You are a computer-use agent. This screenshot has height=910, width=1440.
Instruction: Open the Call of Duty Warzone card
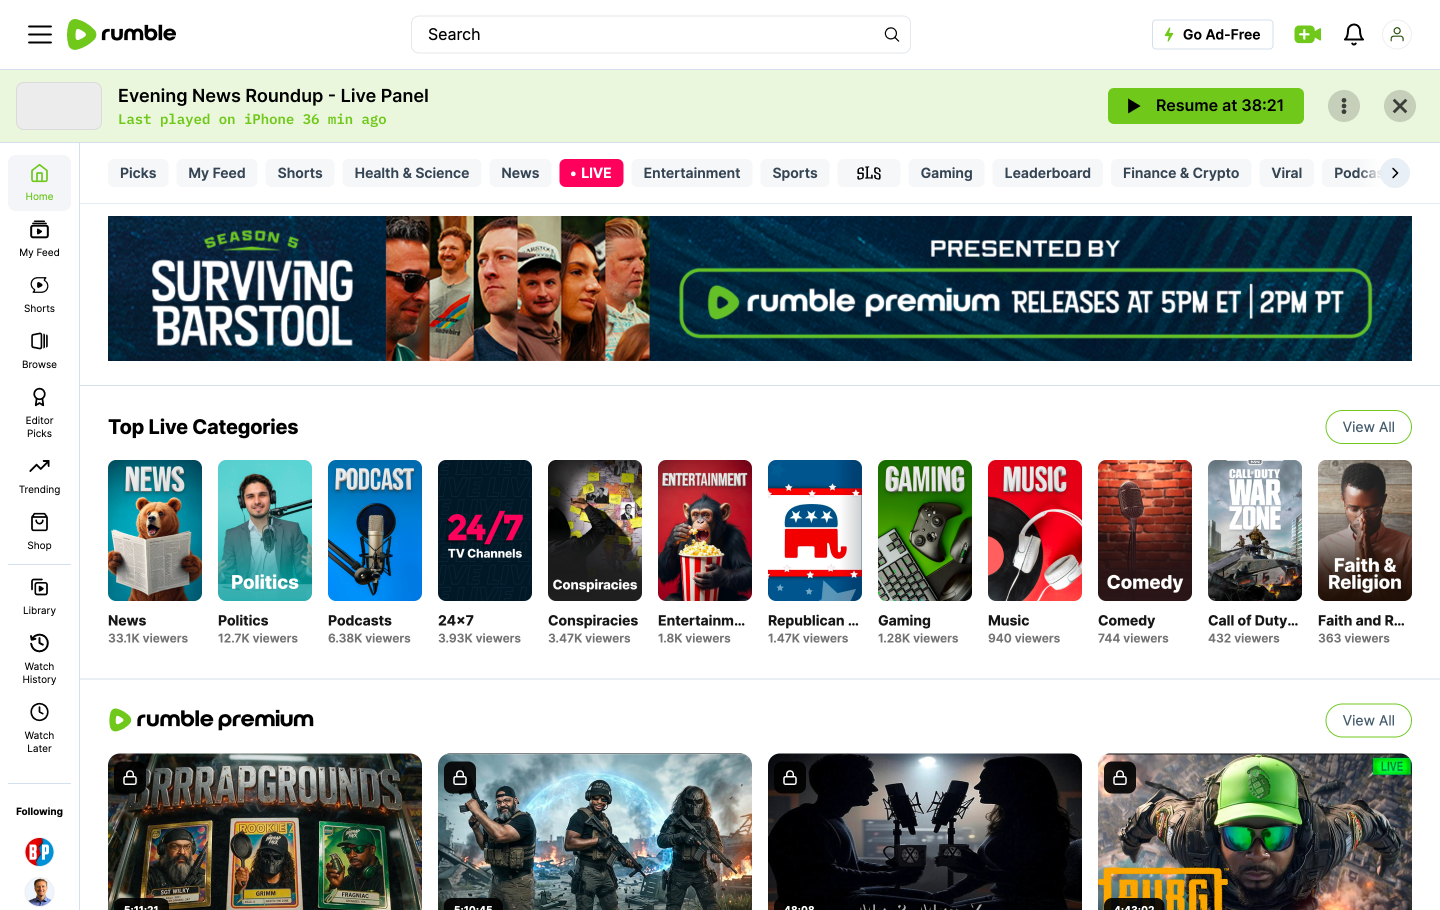coord(1255,531)
